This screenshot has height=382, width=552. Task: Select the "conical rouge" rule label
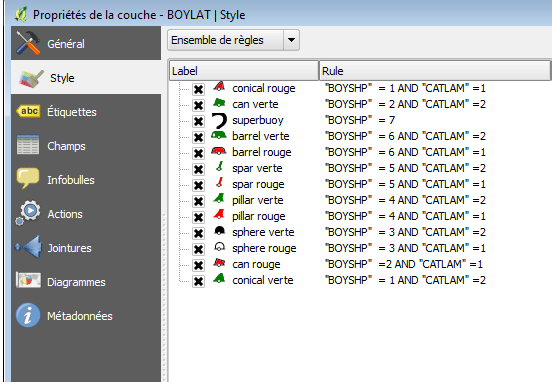[x=264, y=88]
